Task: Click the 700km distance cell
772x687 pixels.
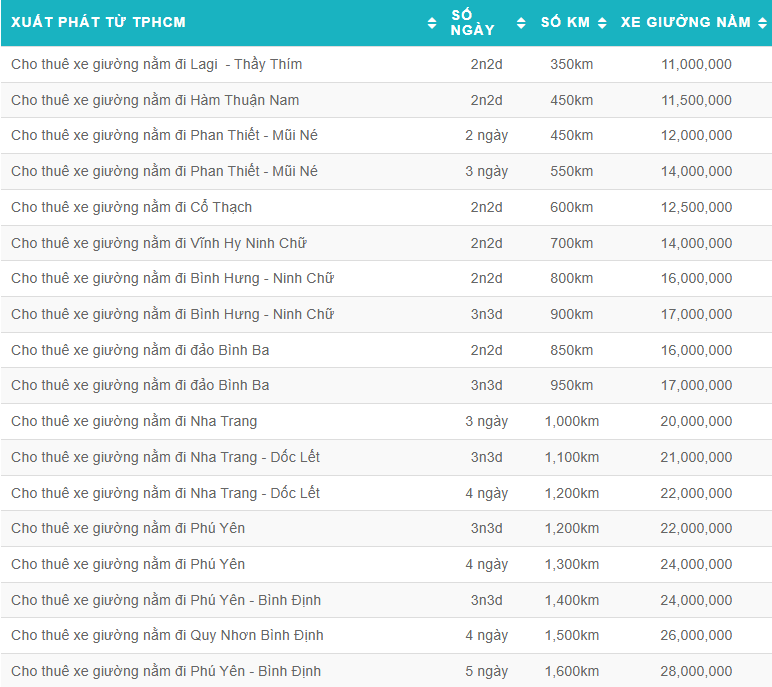Action: pyautogui.click(x=572, y=243)
